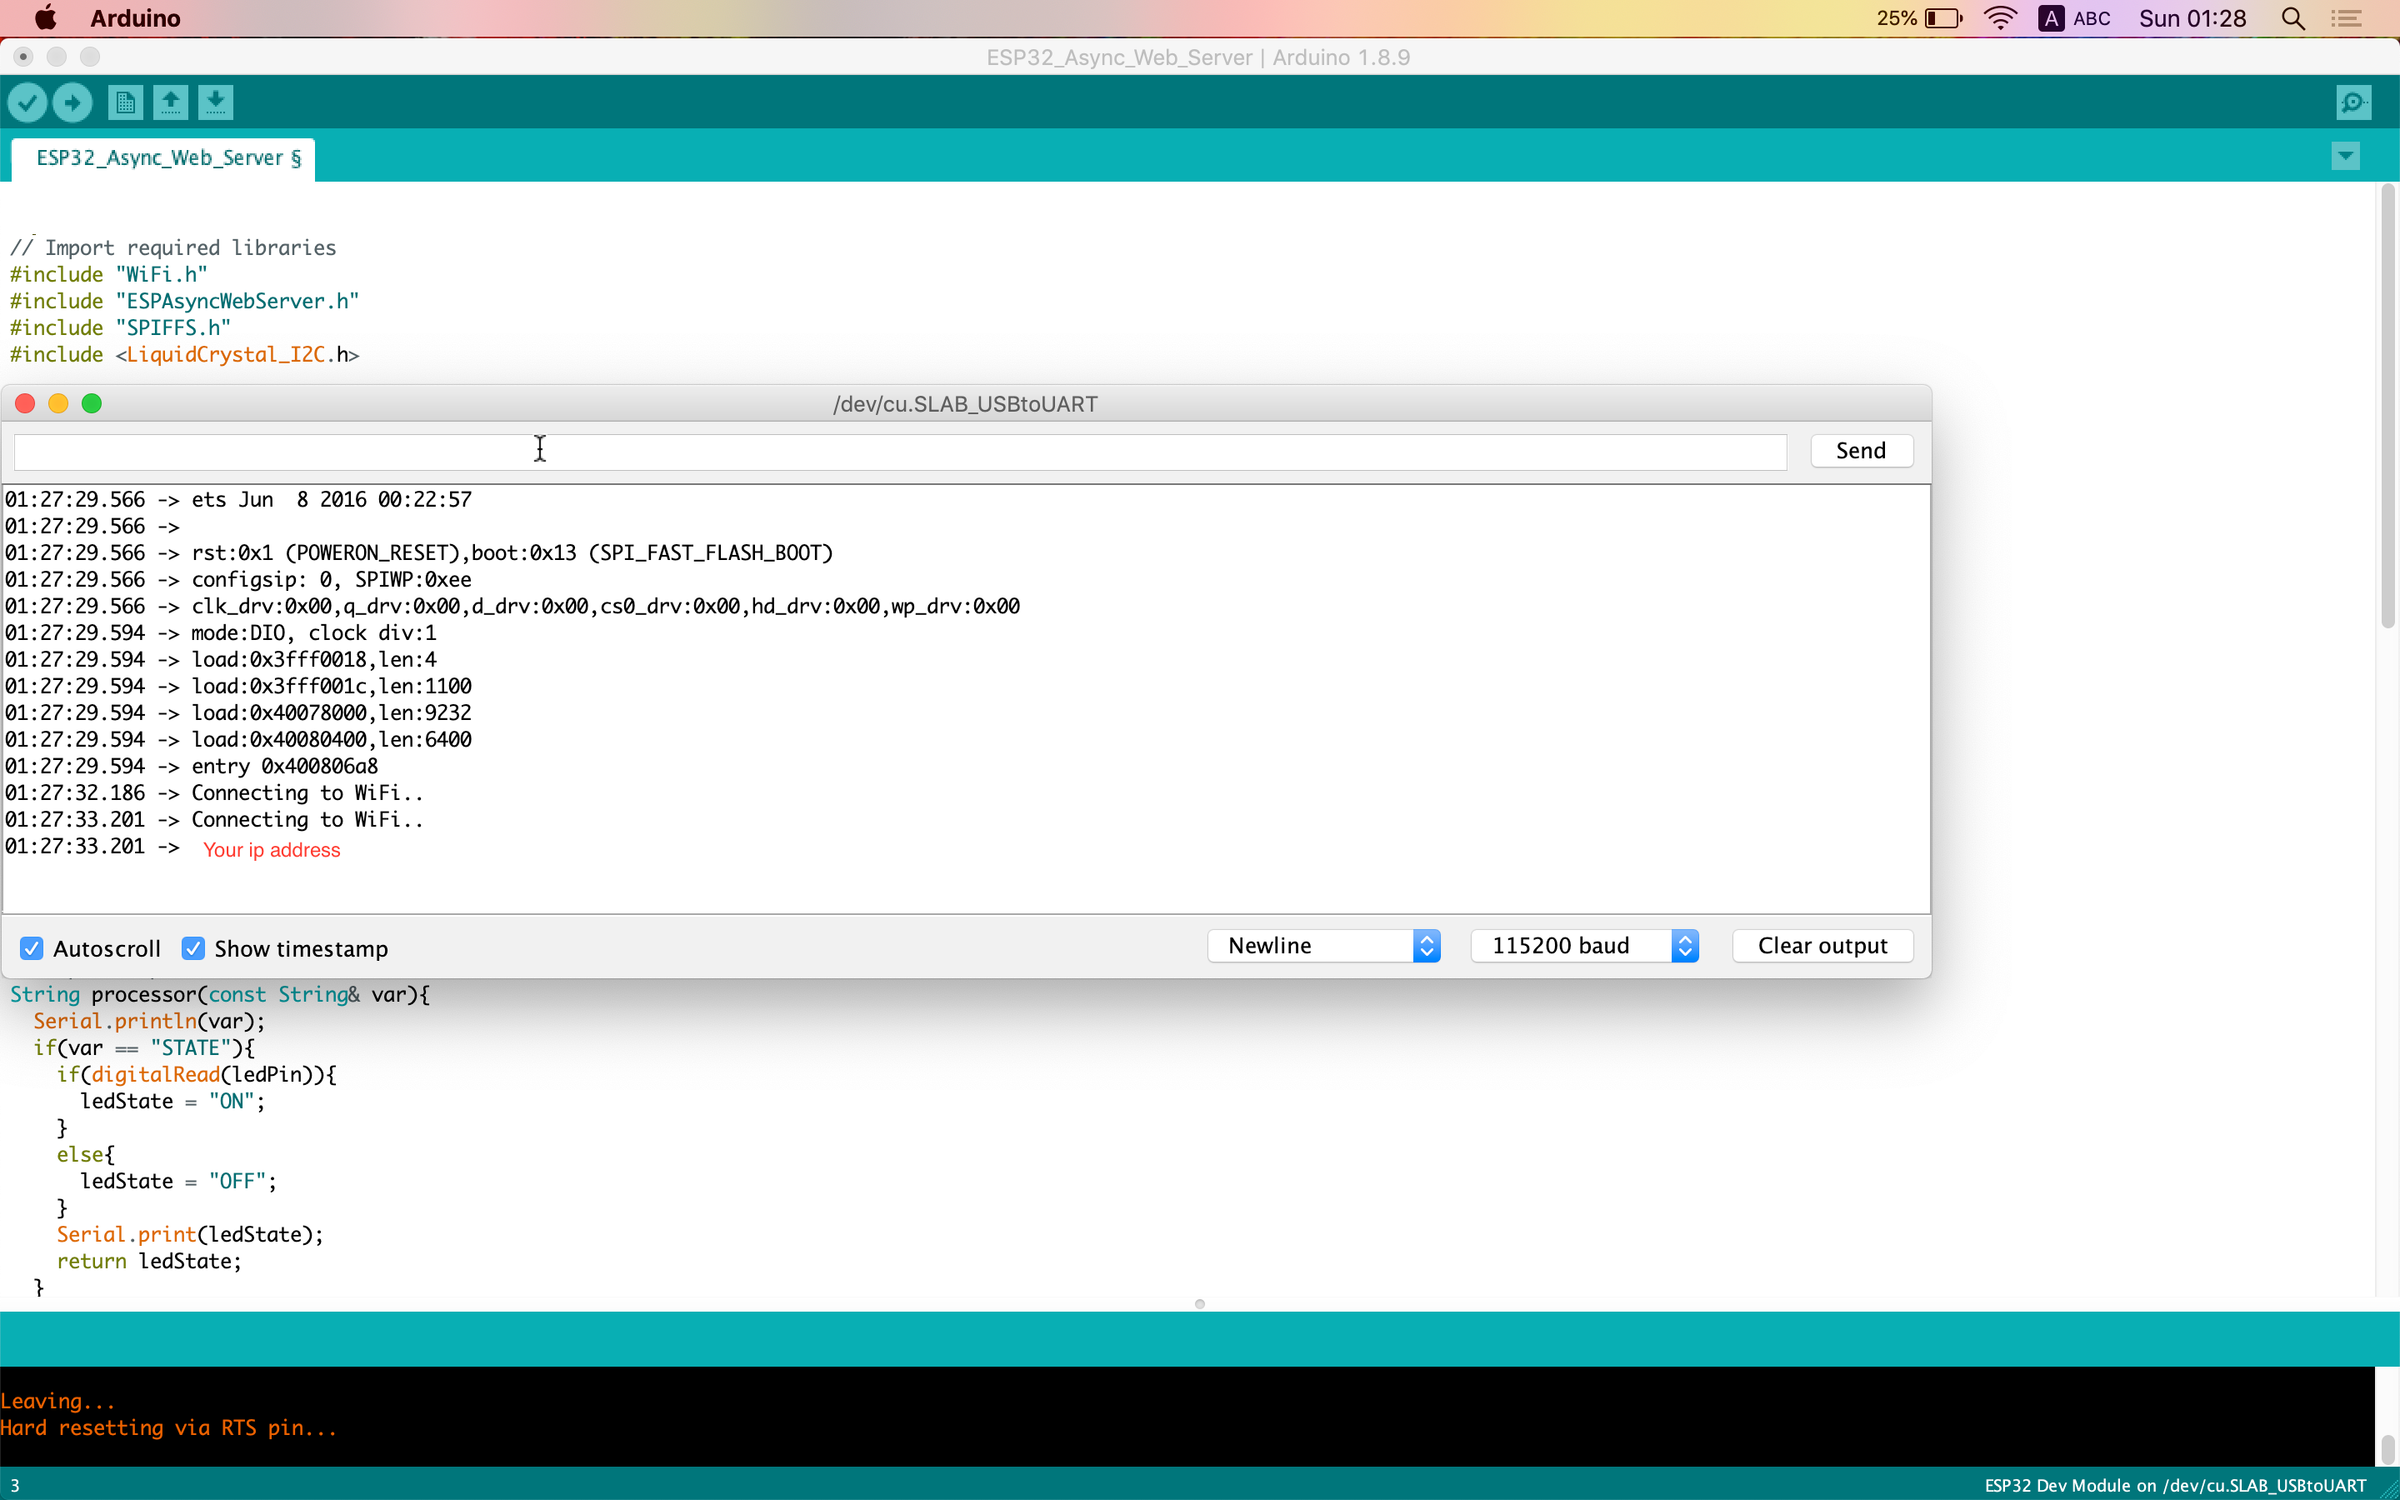Click the Send button
This screenshot has width=2400, height=1500.
pos(1860,451)
